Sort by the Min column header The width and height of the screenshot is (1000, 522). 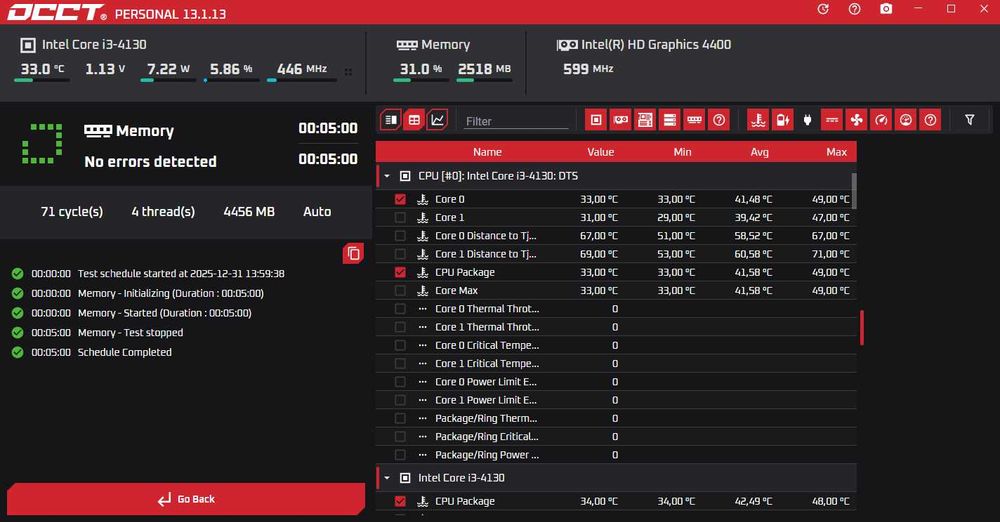pos(682,152)
